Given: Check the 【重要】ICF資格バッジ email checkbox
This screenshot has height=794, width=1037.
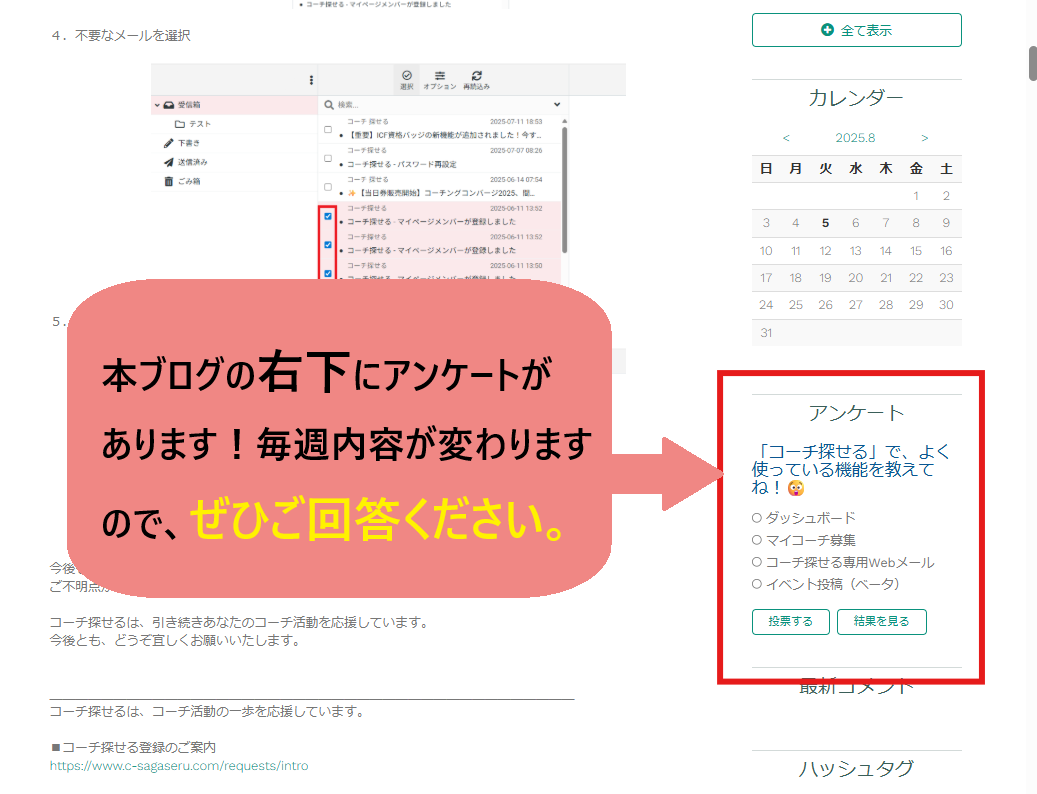Looking at the screenshot, I should coord(328,130).
